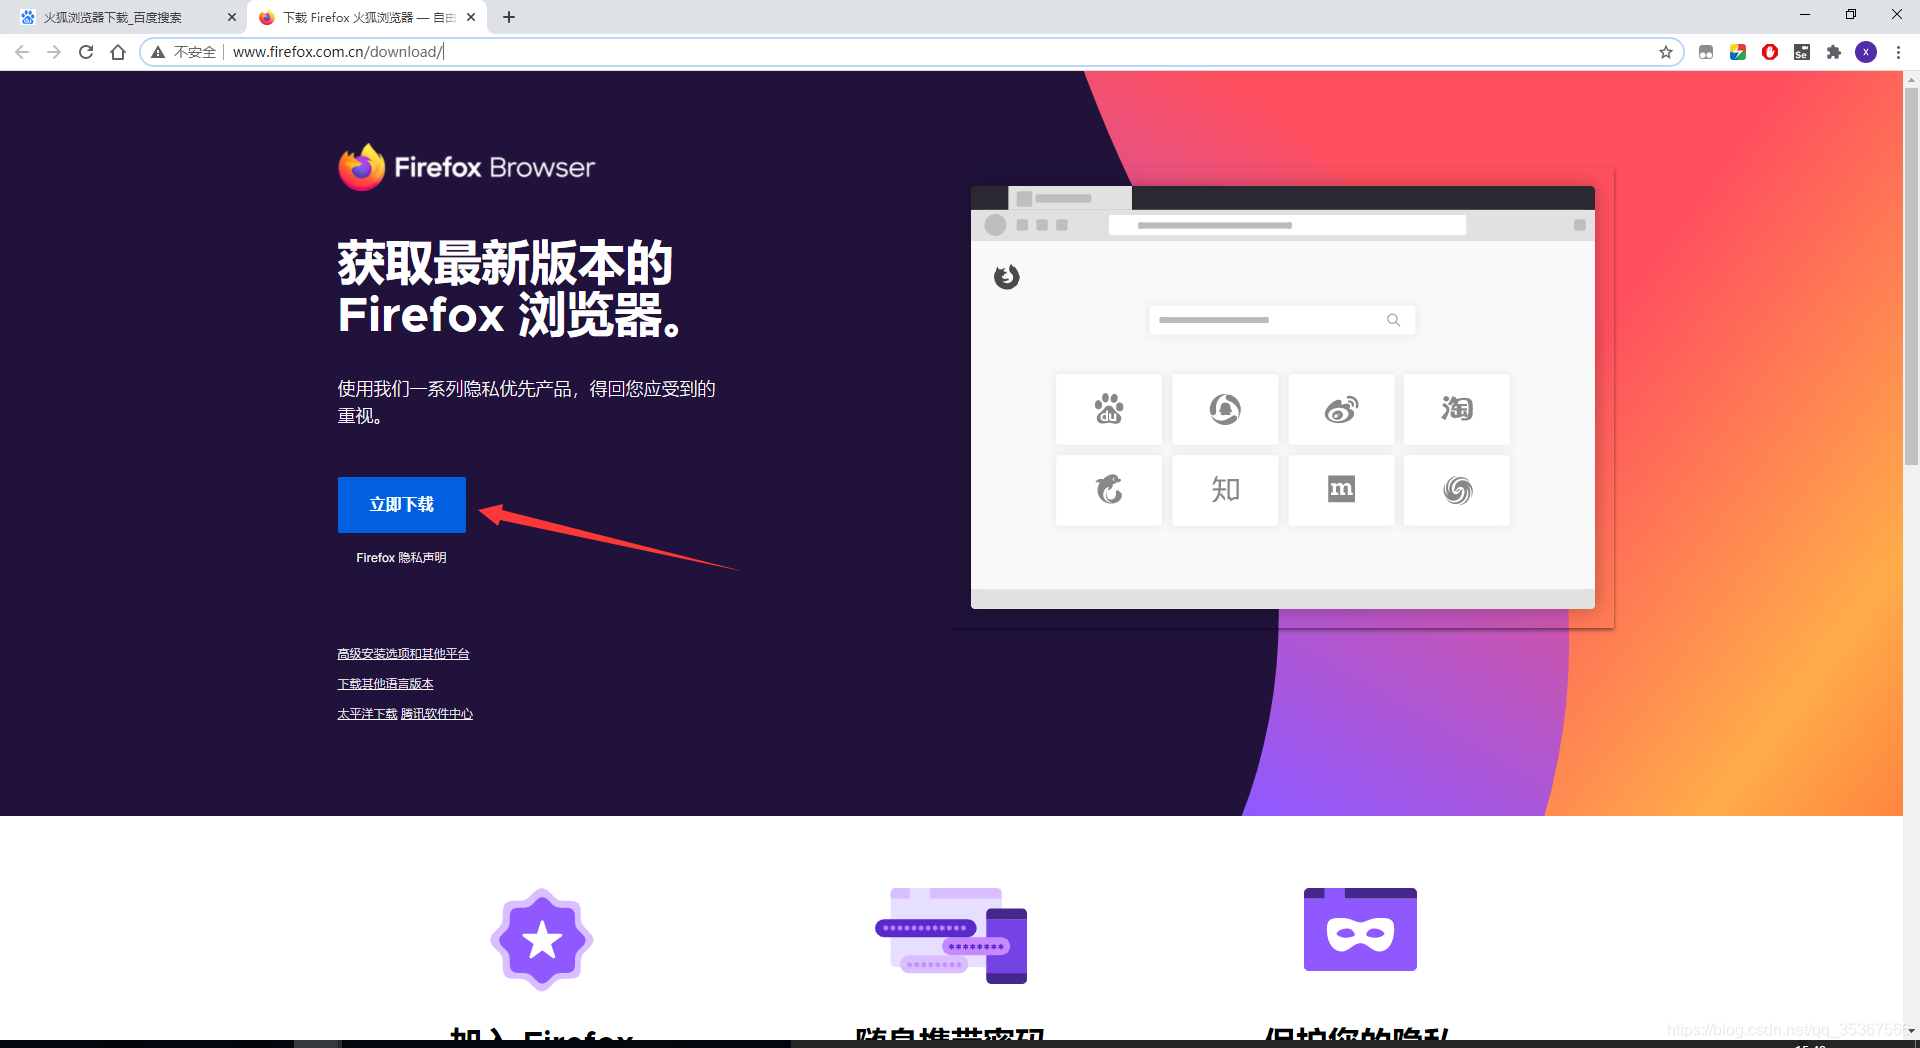Click the not-secure warning icon
Screen dimensions: 1920x1048
(x=158, y=52)
